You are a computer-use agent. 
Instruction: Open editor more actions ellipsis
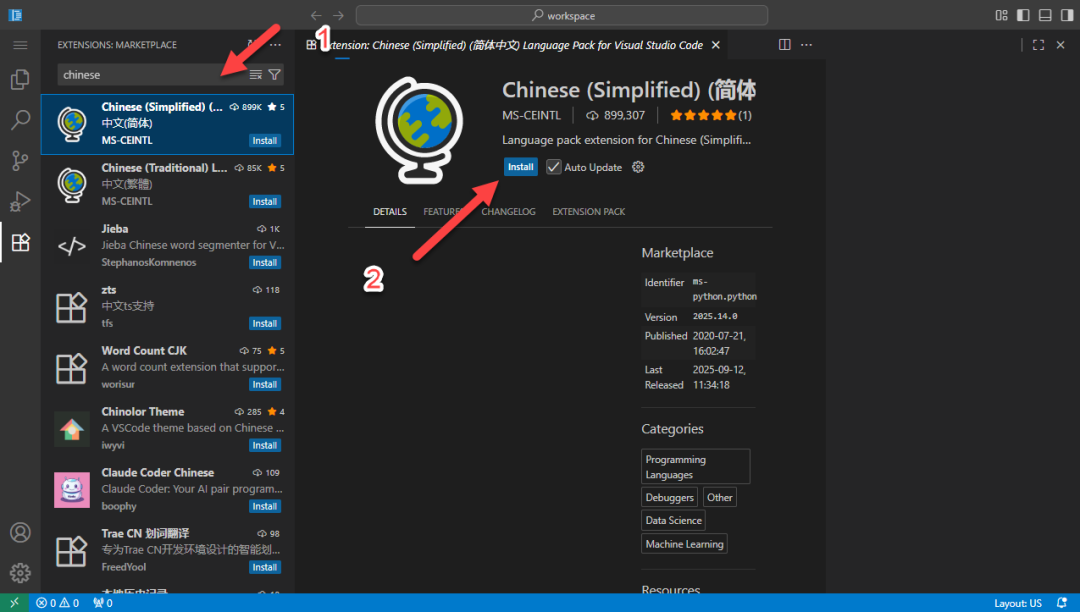(807, 45)
